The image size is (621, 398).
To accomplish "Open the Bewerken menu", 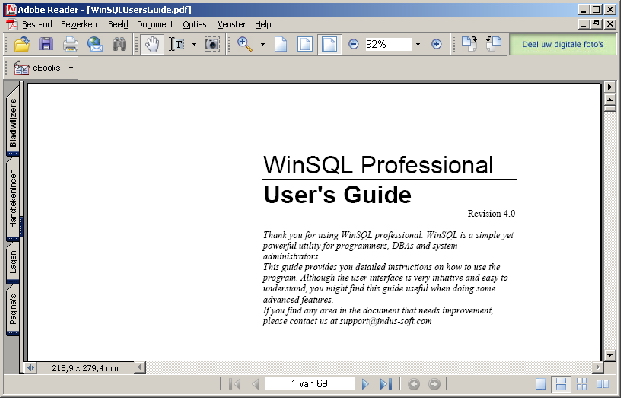I will [80, 25].
